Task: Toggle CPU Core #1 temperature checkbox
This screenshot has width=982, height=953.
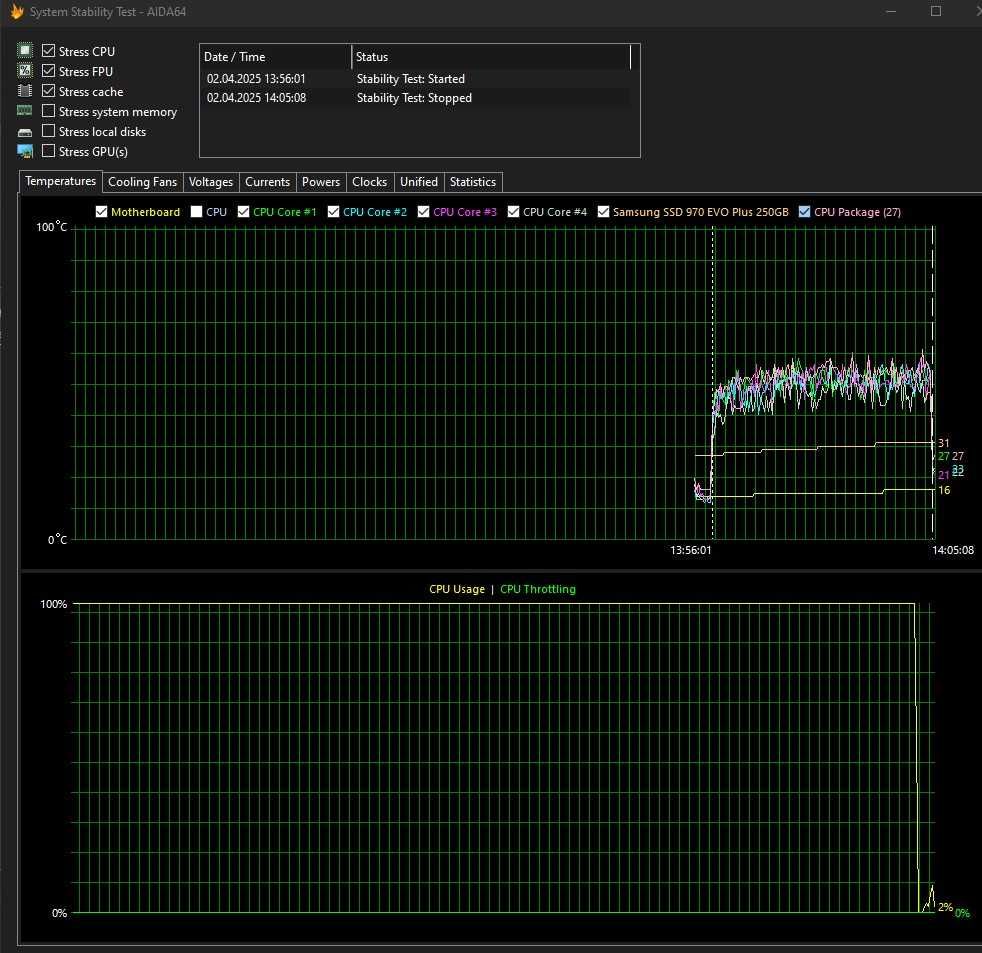Action: (x=243, y=212)
